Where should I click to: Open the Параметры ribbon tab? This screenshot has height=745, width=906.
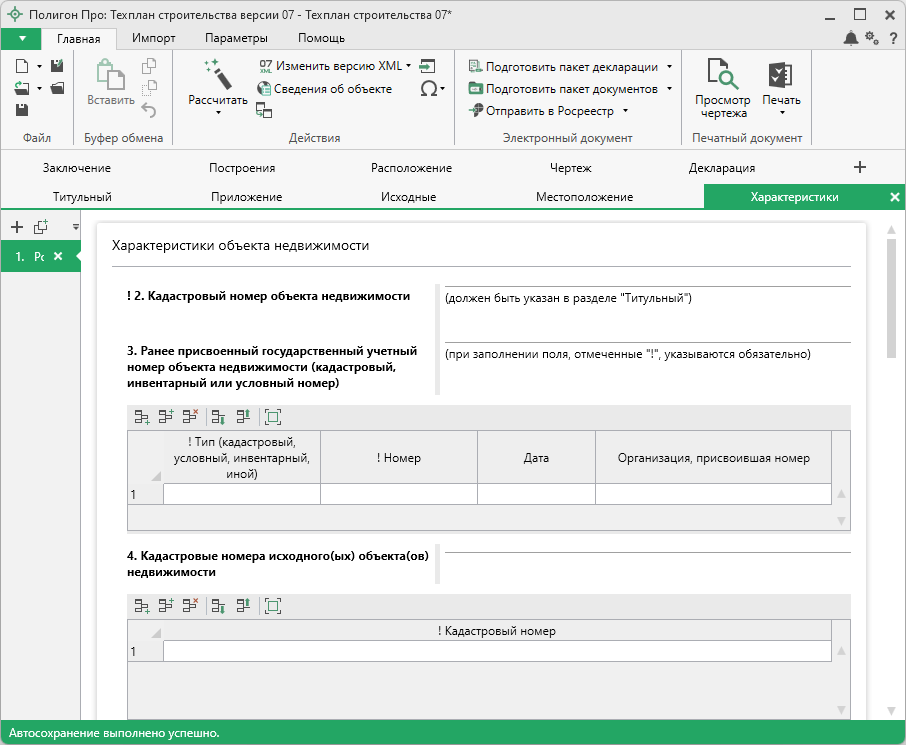[236, 38]
